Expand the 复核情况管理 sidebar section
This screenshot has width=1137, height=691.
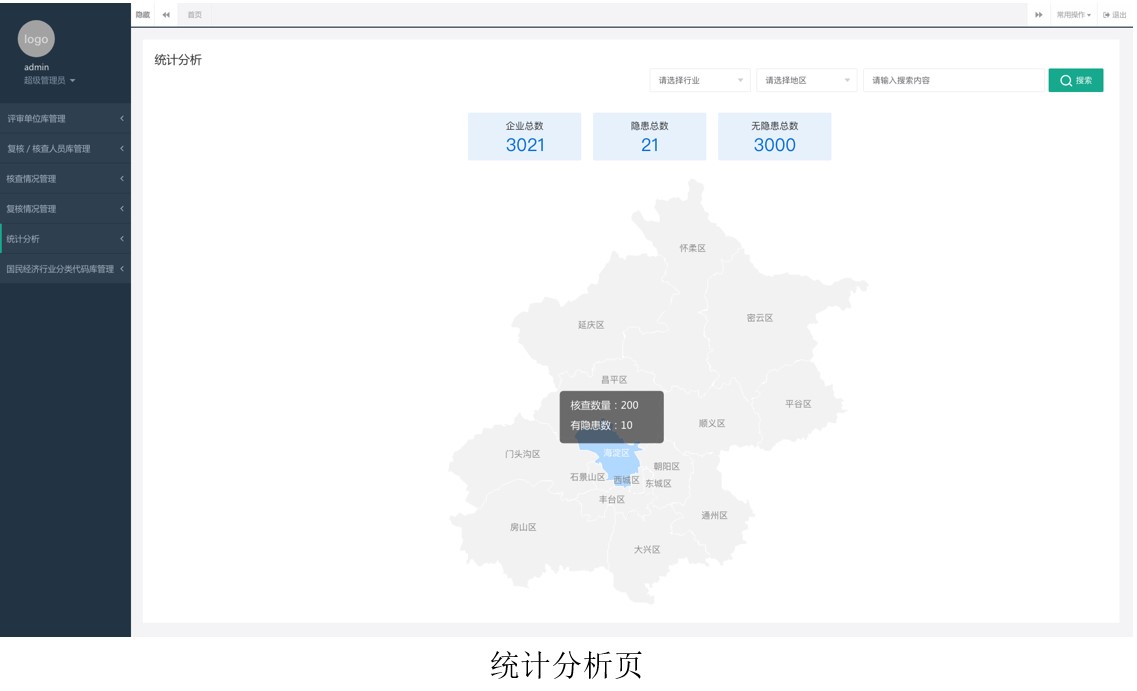pyautogui.click(x=60, y=209)
